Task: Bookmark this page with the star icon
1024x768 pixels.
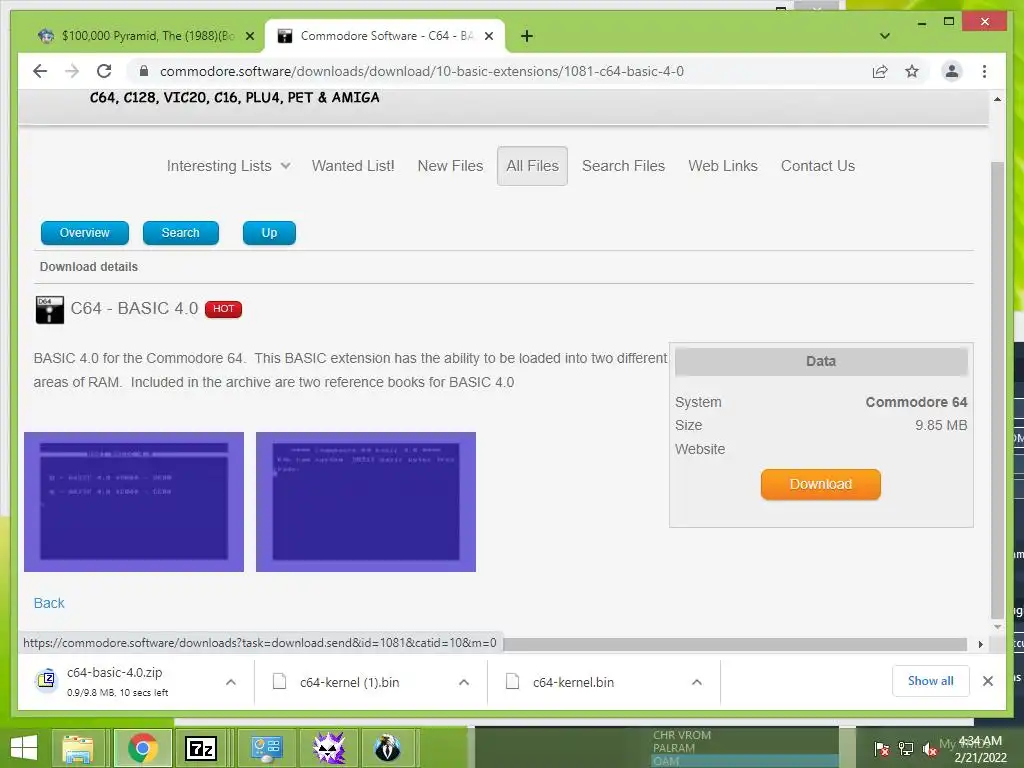Action: (x=912, y=71)
